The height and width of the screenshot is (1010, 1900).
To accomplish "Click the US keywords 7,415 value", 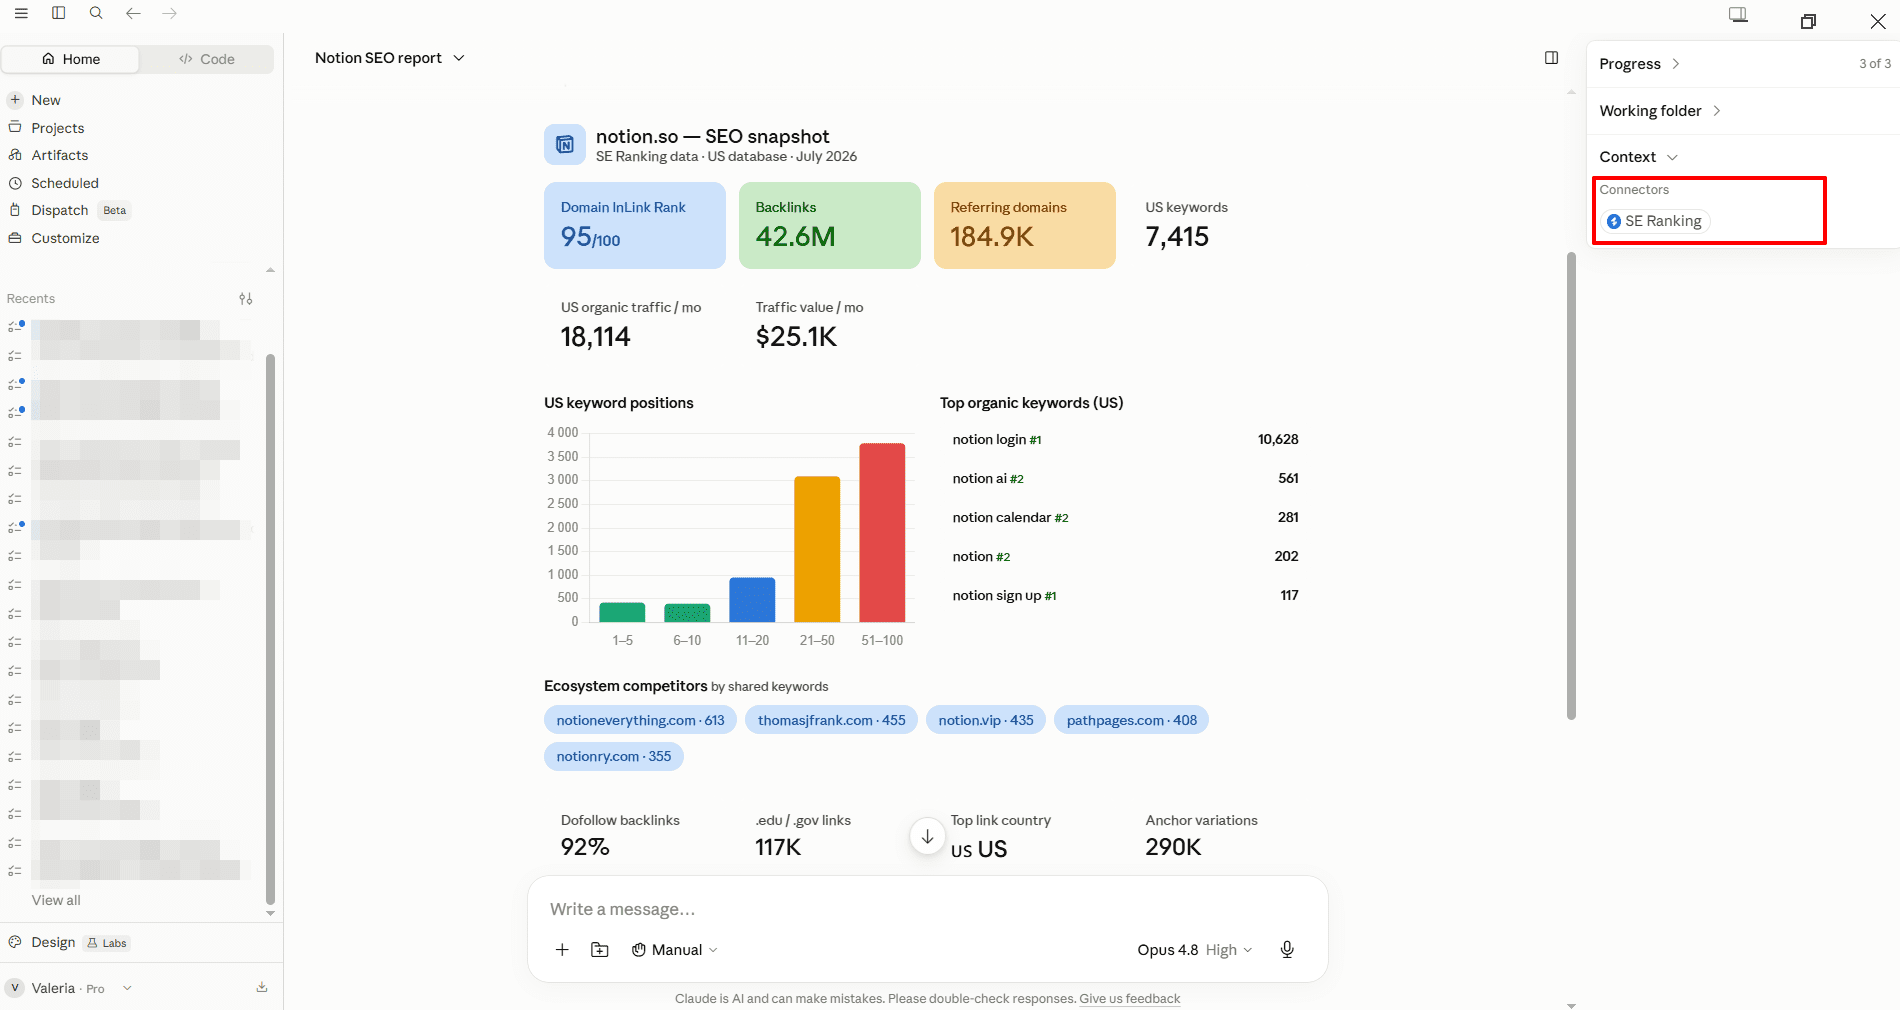I will (x=1177, y=237).
